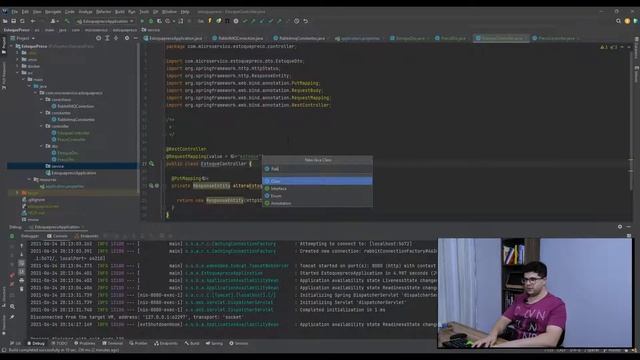640x360 pixels.
Task: Click the gutter icon beside EstoqueController class
Action: (x=151, y=164)
